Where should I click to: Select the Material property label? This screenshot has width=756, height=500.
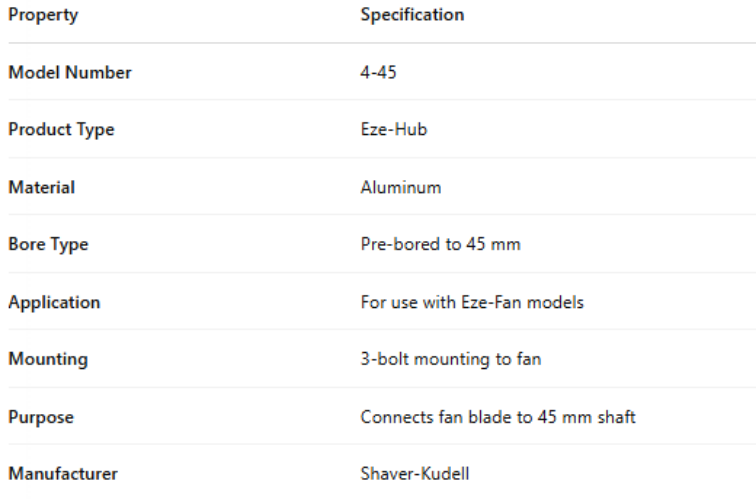(x=42, y=187)
